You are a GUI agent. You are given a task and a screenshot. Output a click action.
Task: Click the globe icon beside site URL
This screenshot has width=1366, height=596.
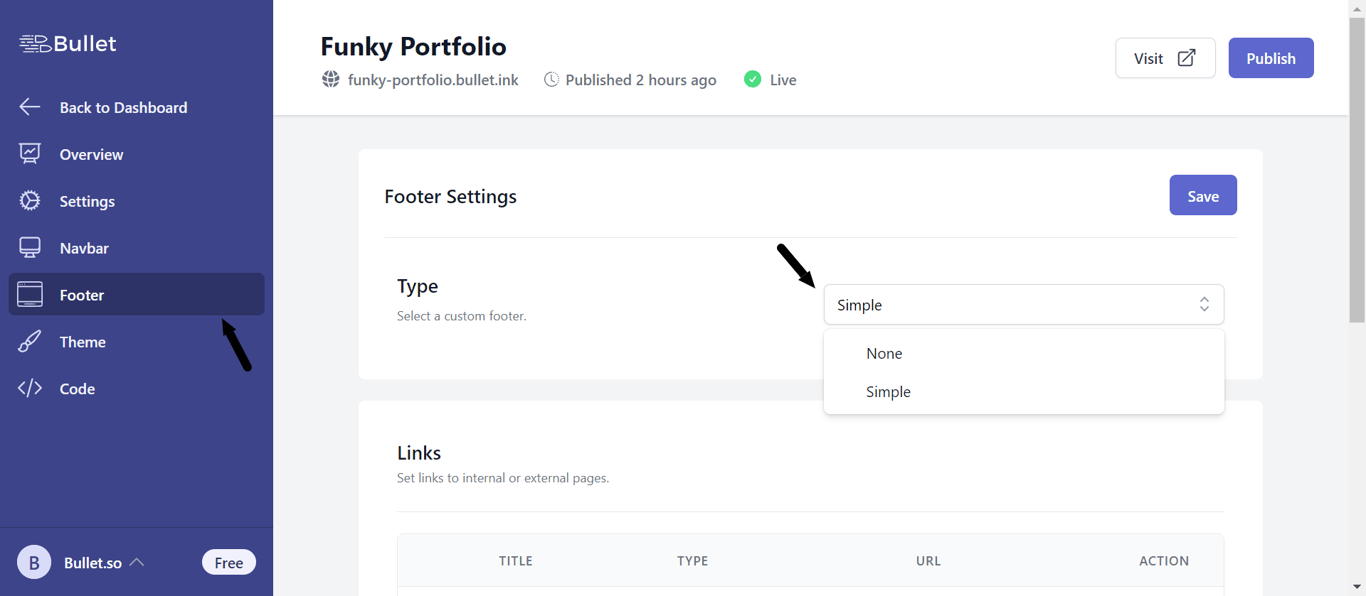331,80
